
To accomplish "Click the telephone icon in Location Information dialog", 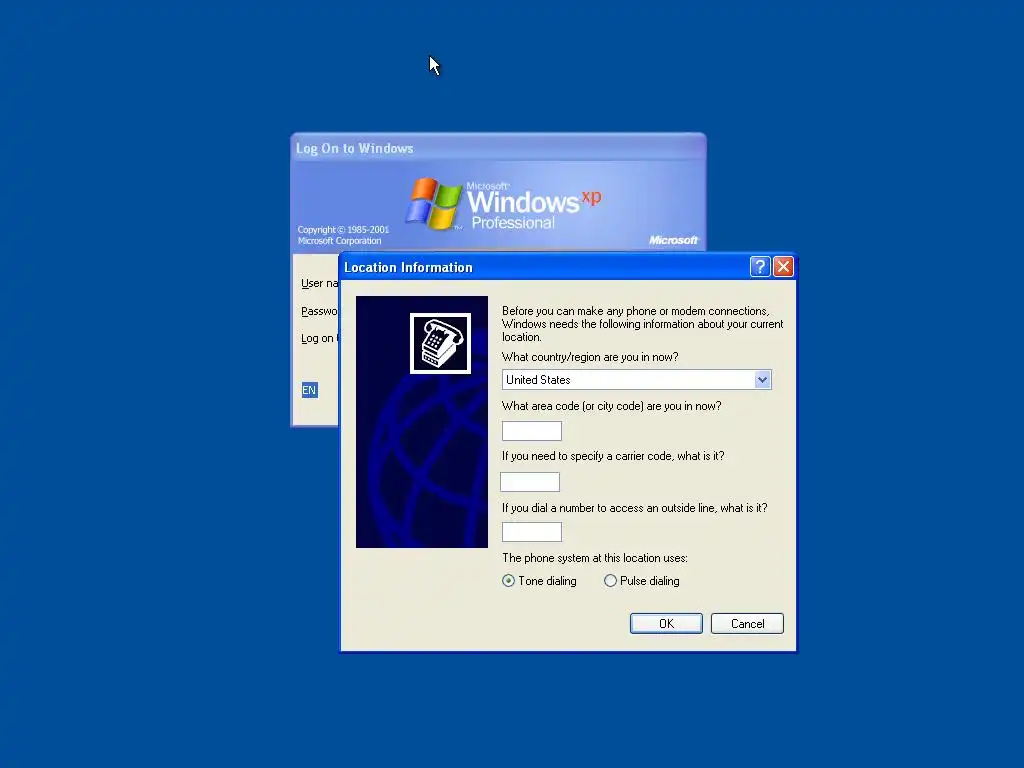I will click(440, 344).
